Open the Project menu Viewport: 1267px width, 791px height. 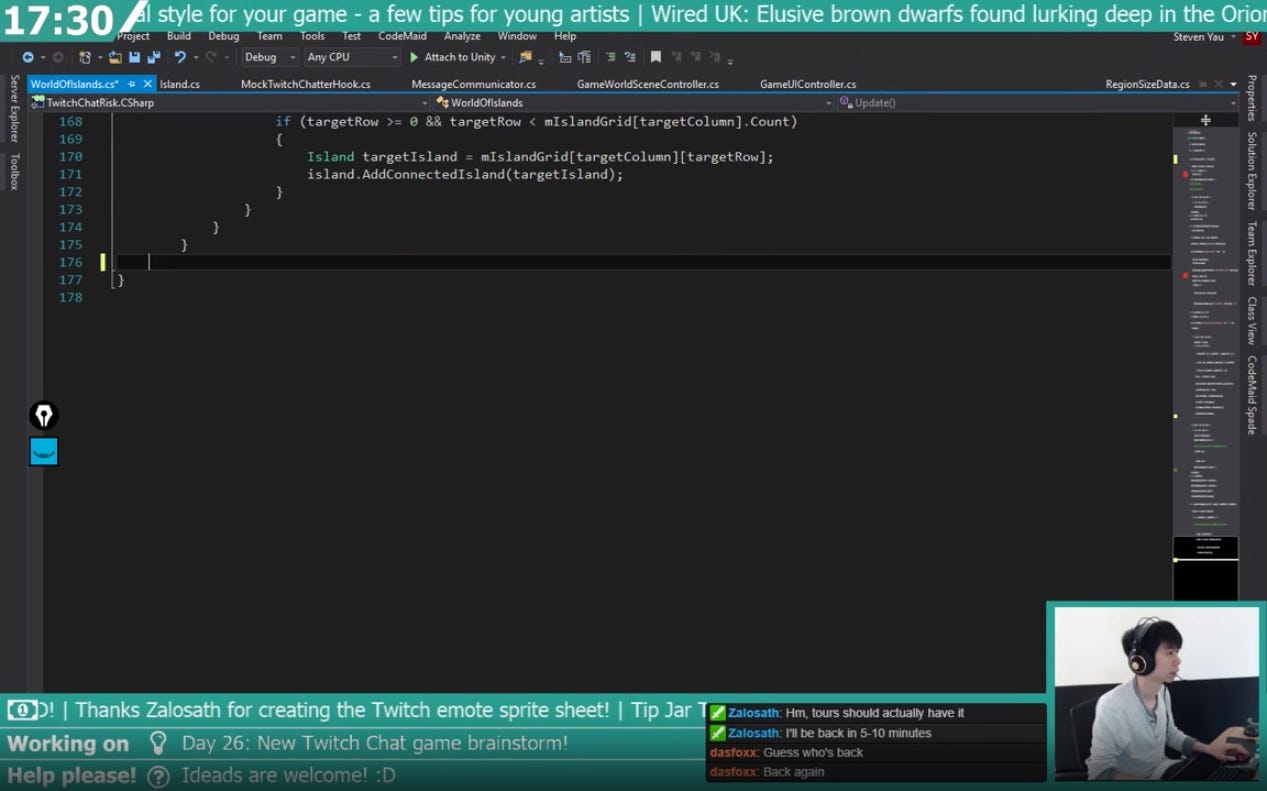point(133,36)
